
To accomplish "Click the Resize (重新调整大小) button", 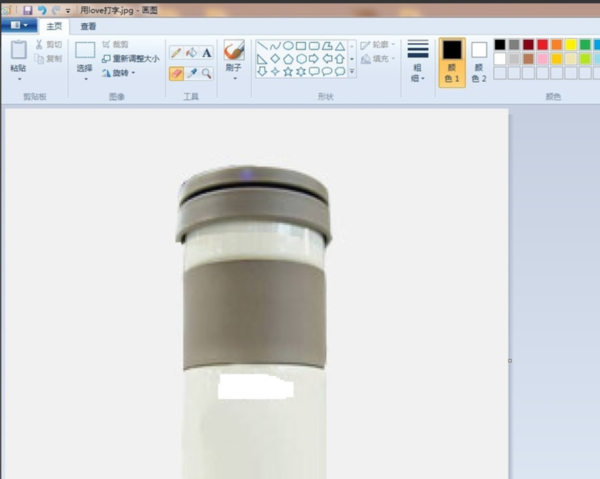I will 130,59.
